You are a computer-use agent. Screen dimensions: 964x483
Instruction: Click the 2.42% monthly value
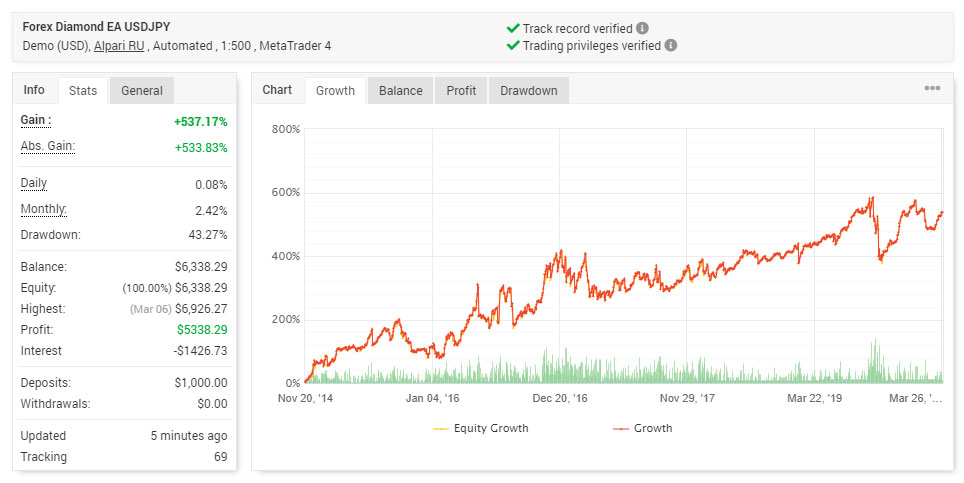(211, 211)
